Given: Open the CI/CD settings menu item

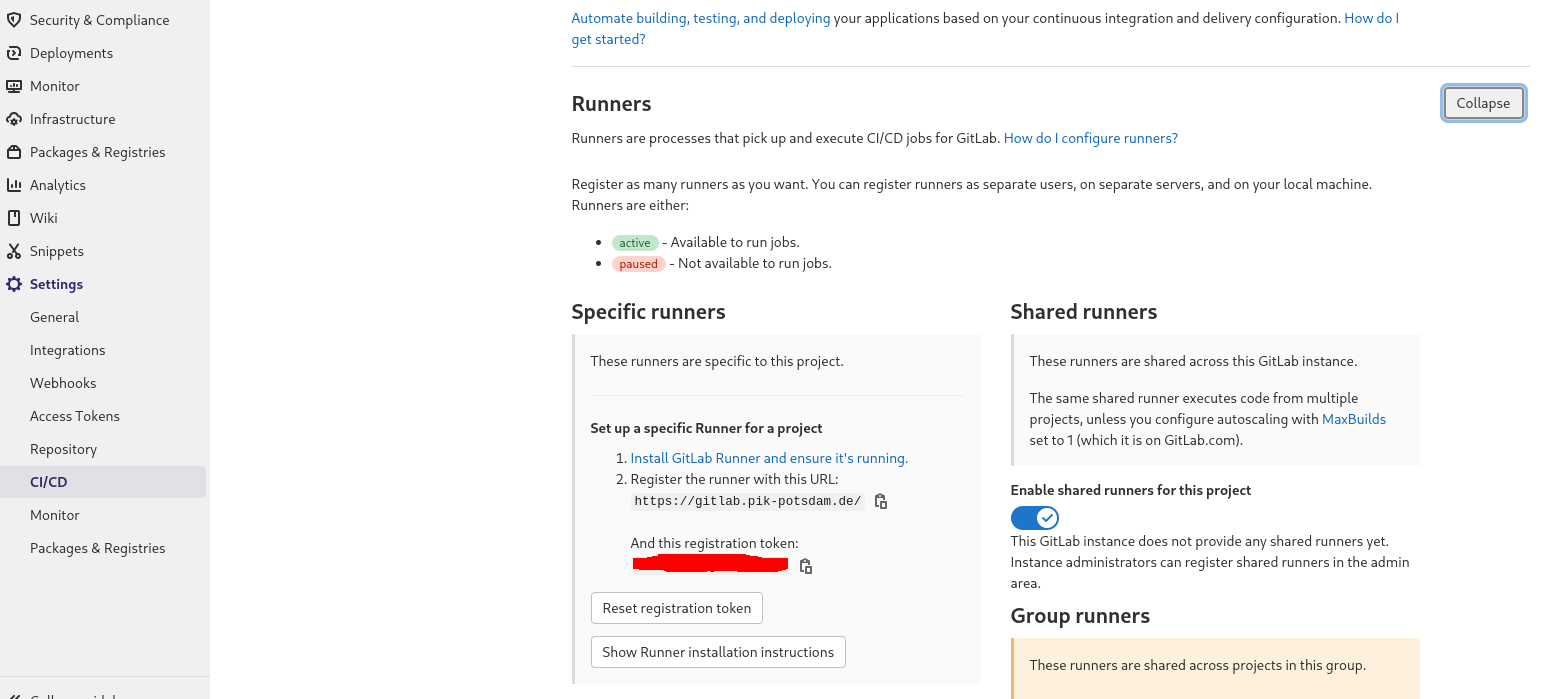Looking at the screenshot, I should click(49, 482).
